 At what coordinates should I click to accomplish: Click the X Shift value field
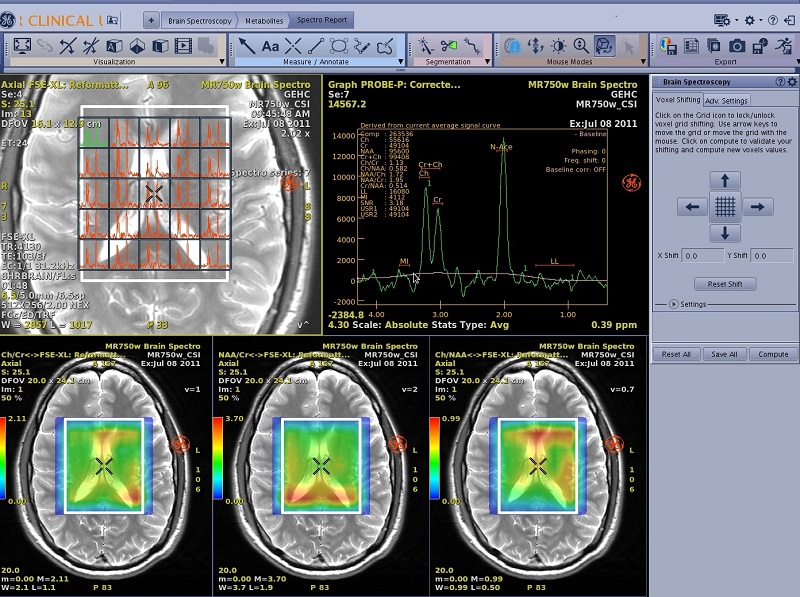703,256
